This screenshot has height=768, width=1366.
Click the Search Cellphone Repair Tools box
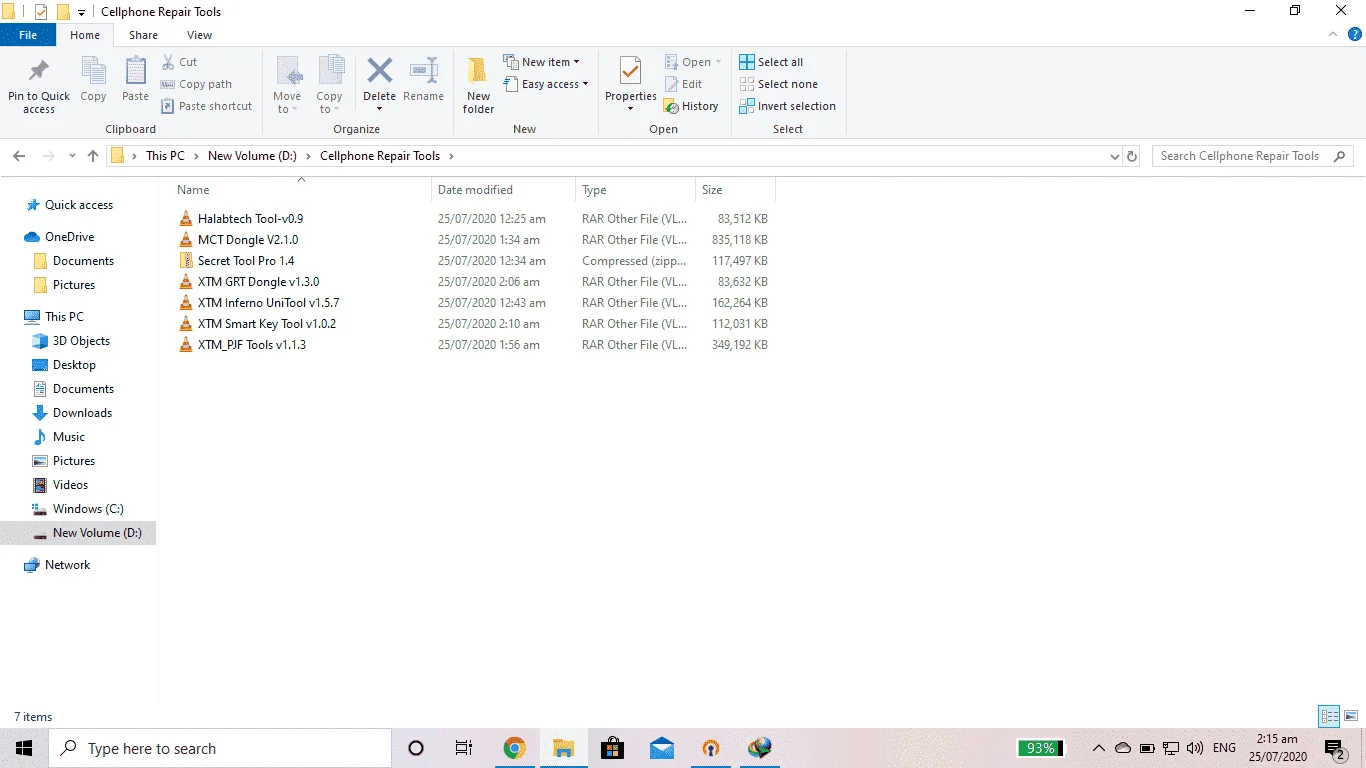pos(1252,156)
